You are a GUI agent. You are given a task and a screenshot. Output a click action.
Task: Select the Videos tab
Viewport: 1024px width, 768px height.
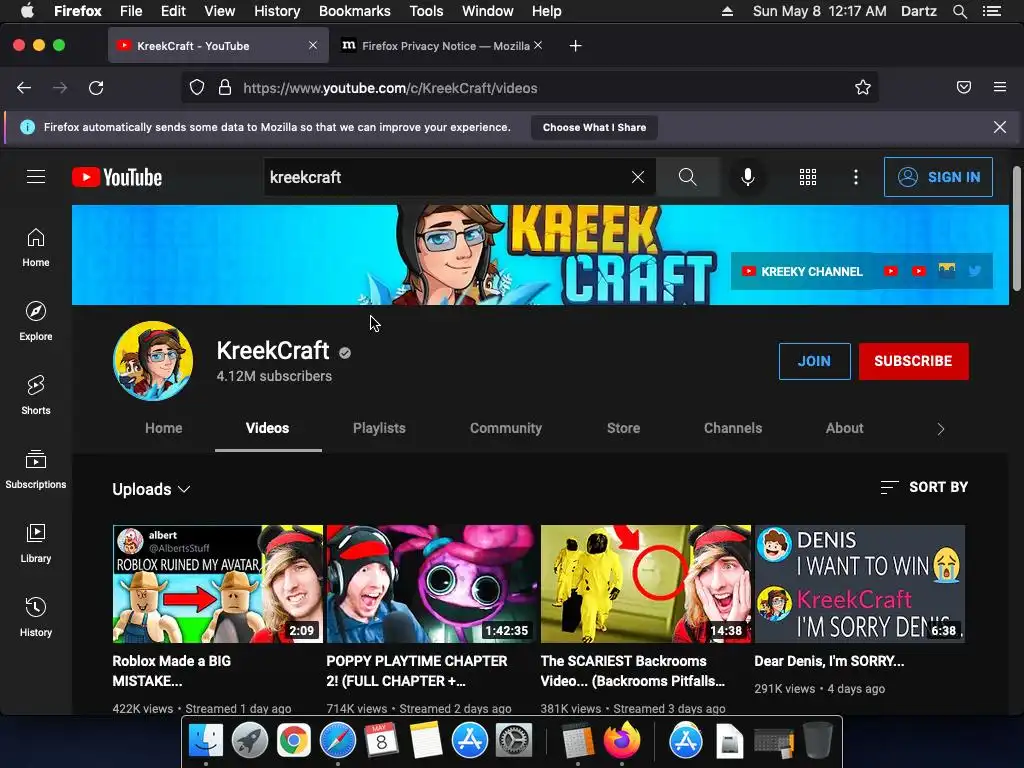[x=268, y=428]
